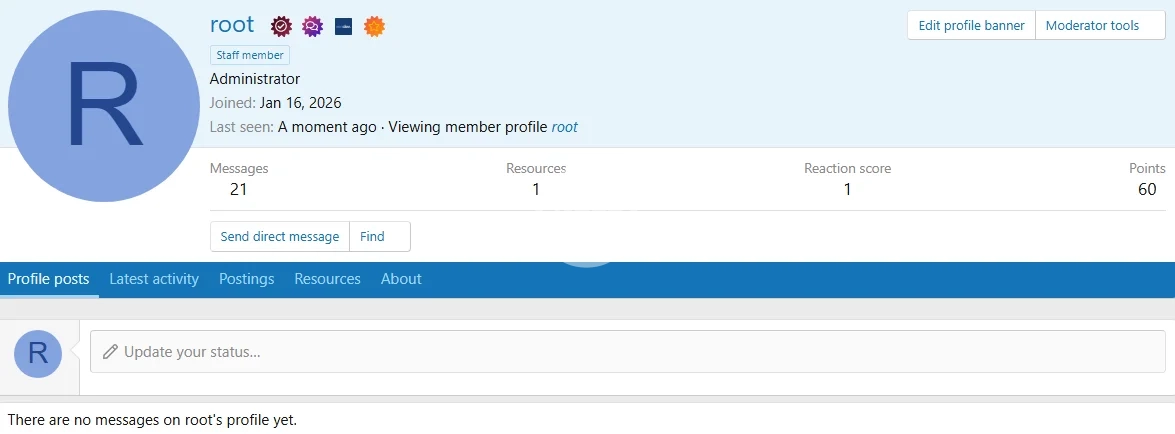
Task: Expand the Find dropdown
Action: pyautogui.click(x=380, y=237)
